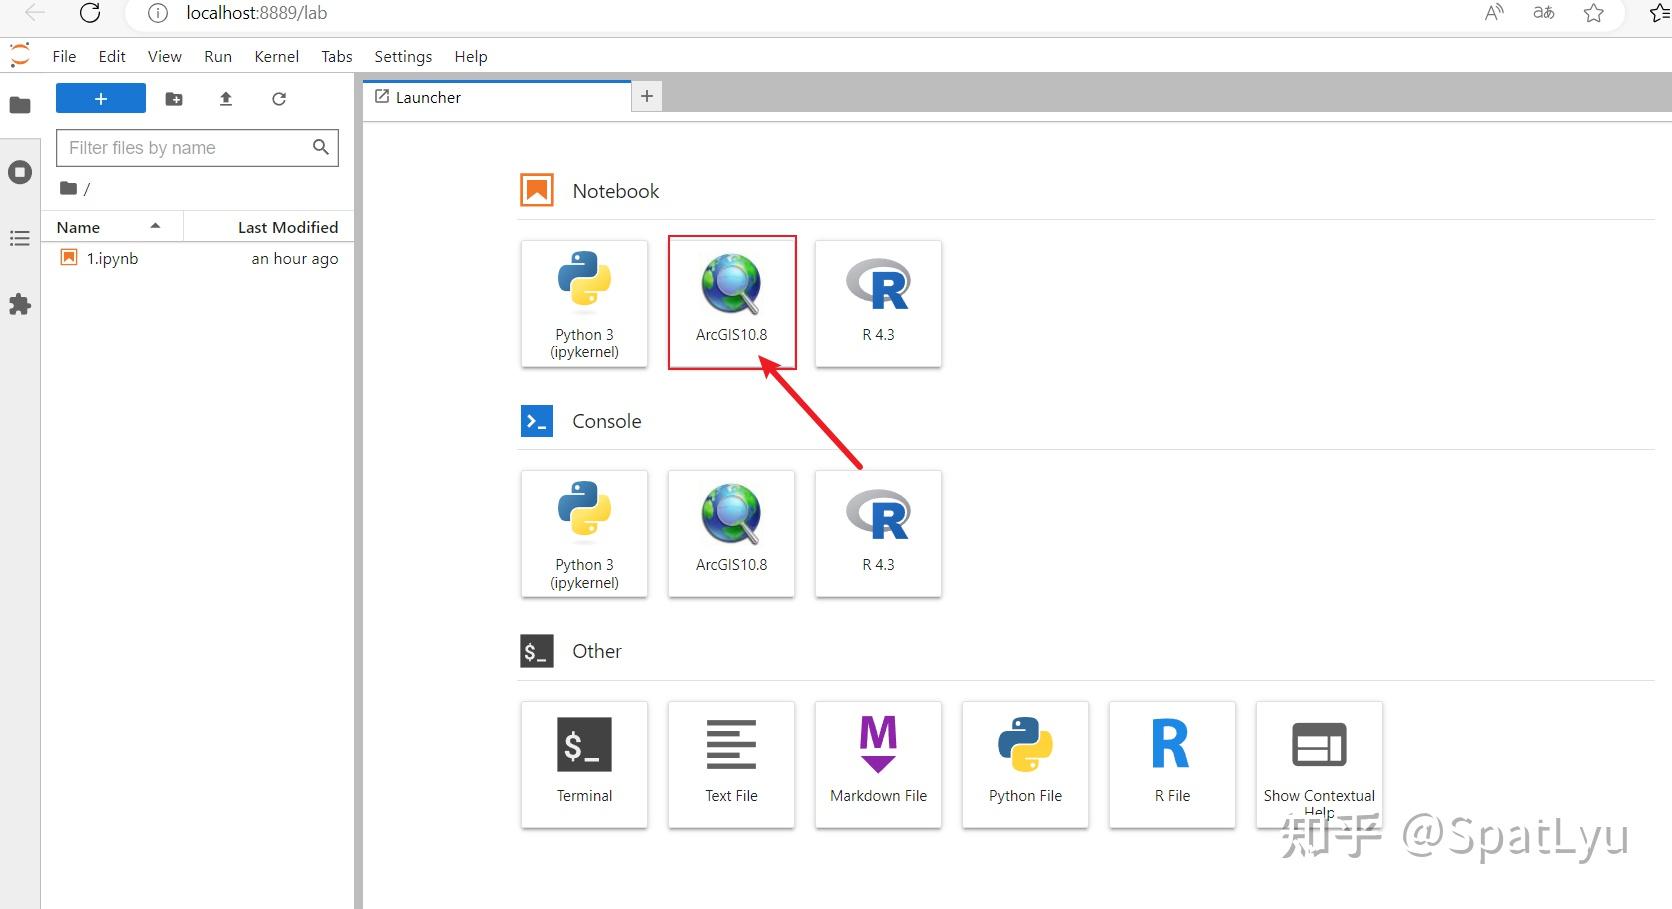Launch an ArcGIS10.8 notebook
The width and height of the screenshot is (1672, 909).
coord(731,300)
